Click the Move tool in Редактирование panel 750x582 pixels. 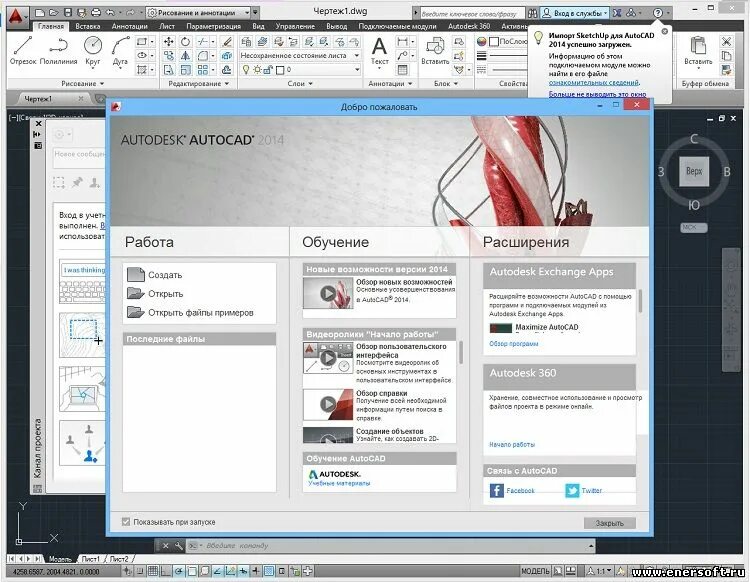pos(168,42)
